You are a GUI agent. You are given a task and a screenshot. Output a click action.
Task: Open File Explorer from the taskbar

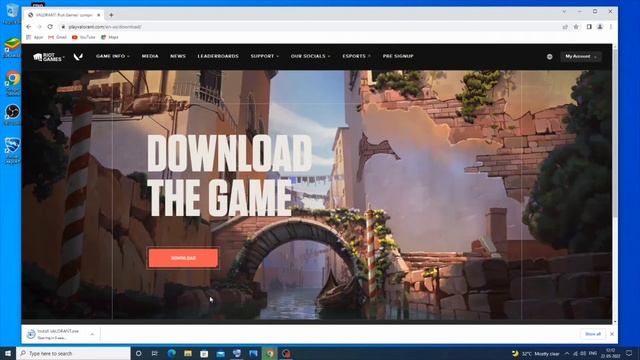pyautogui.click(x=188, y=353)
